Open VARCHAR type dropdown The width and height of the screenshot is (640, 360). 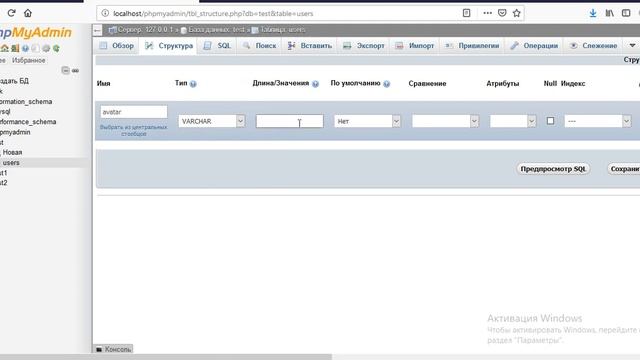[211, 121]
